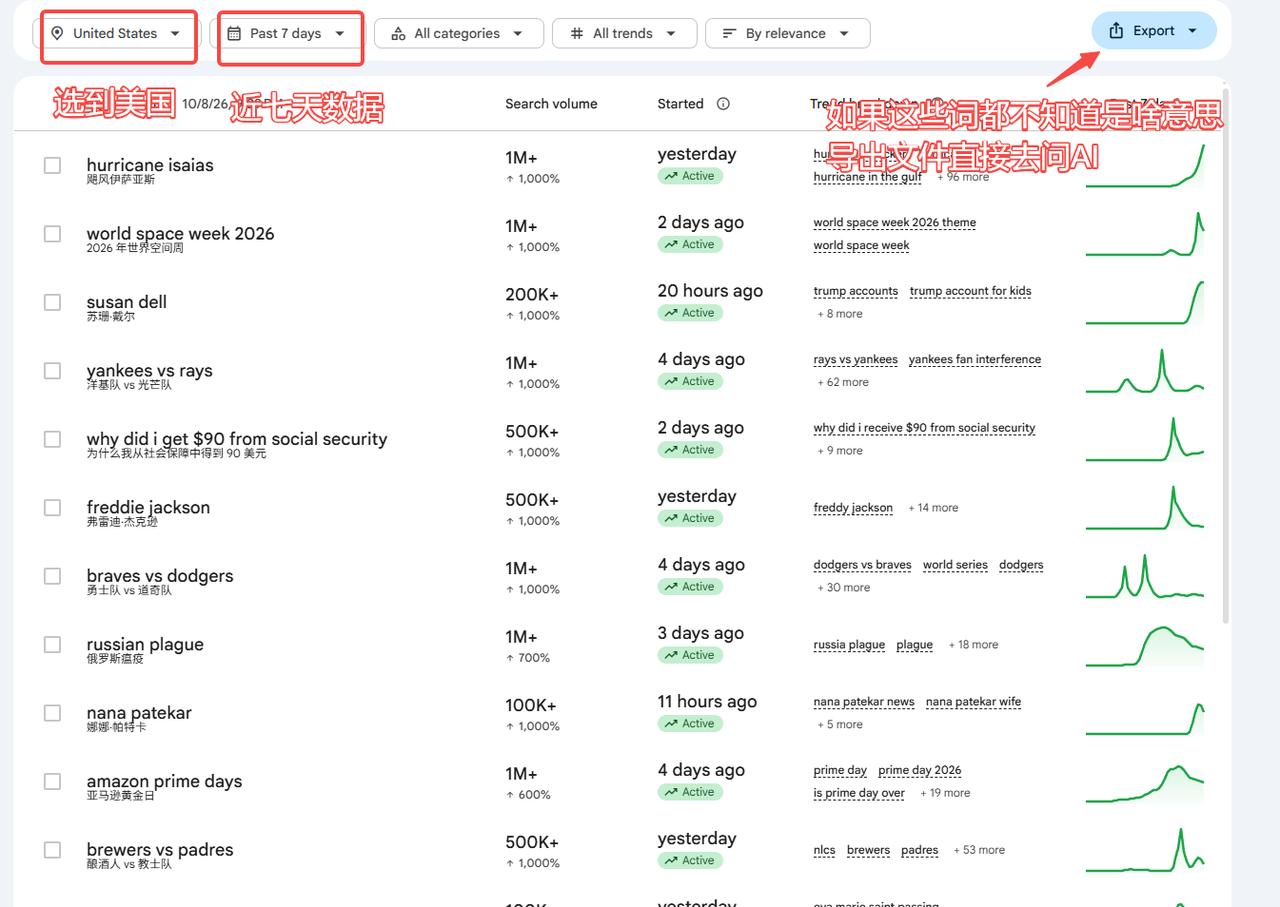Viewport: 1280px width, 907px height.
Task: Open the sparkline chart for braves vs dodgers
Action: 1145,577
